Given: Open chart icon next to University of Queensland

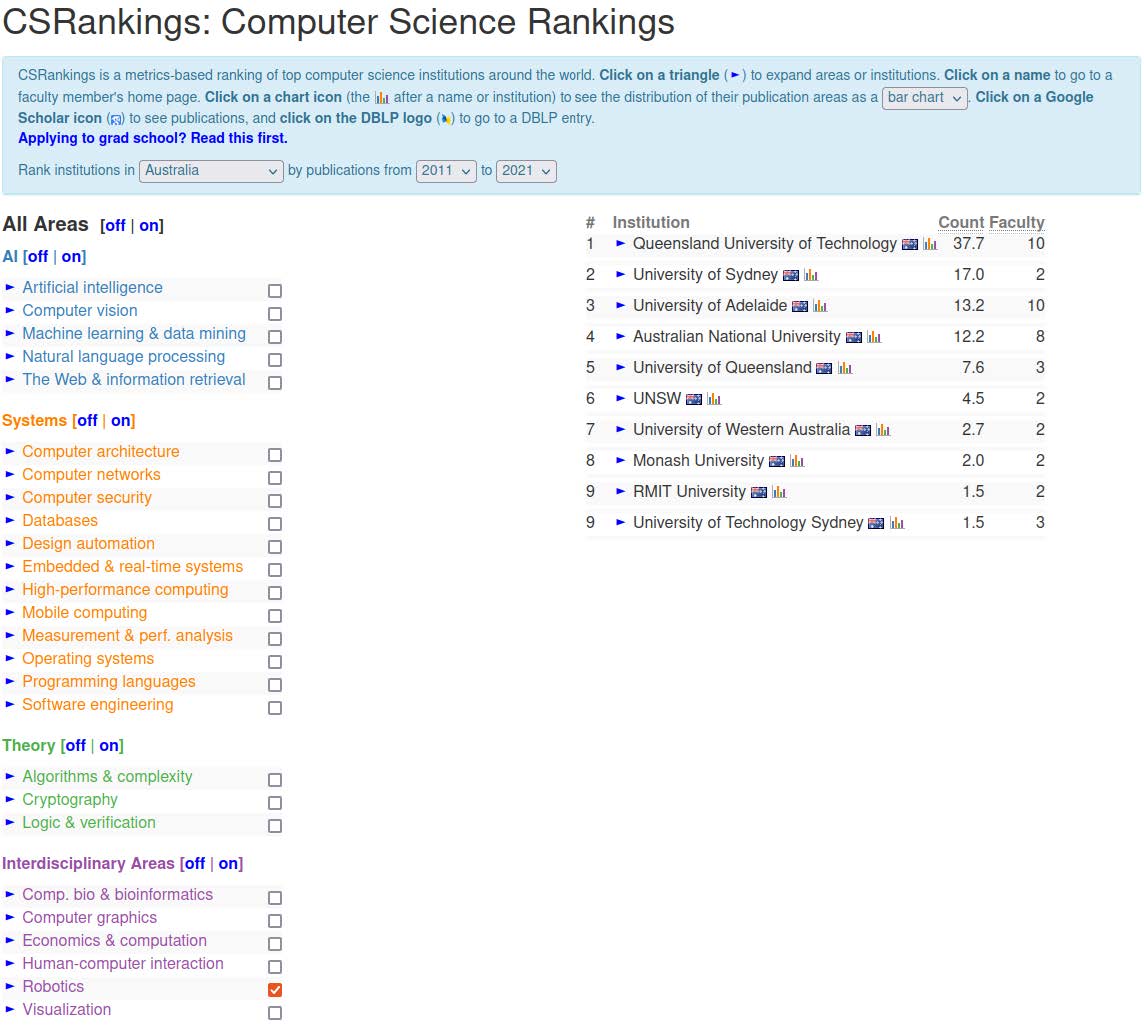Looking at the screenshot, I should [x=845, y=368].
